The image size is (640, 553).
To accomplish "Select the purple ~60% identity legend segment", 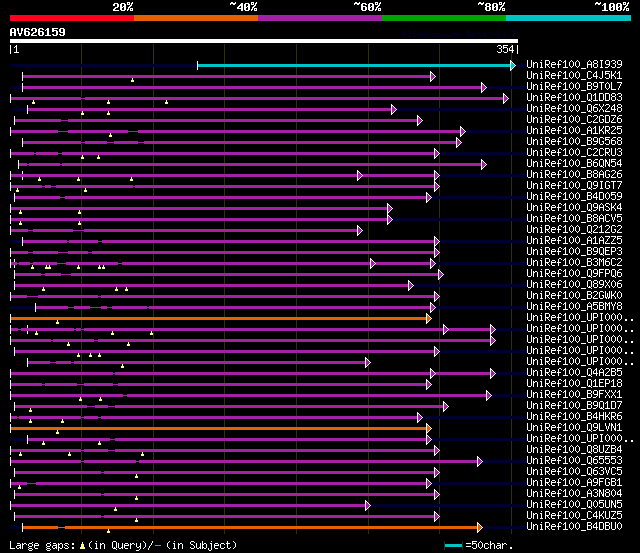I will pos(320,18).
